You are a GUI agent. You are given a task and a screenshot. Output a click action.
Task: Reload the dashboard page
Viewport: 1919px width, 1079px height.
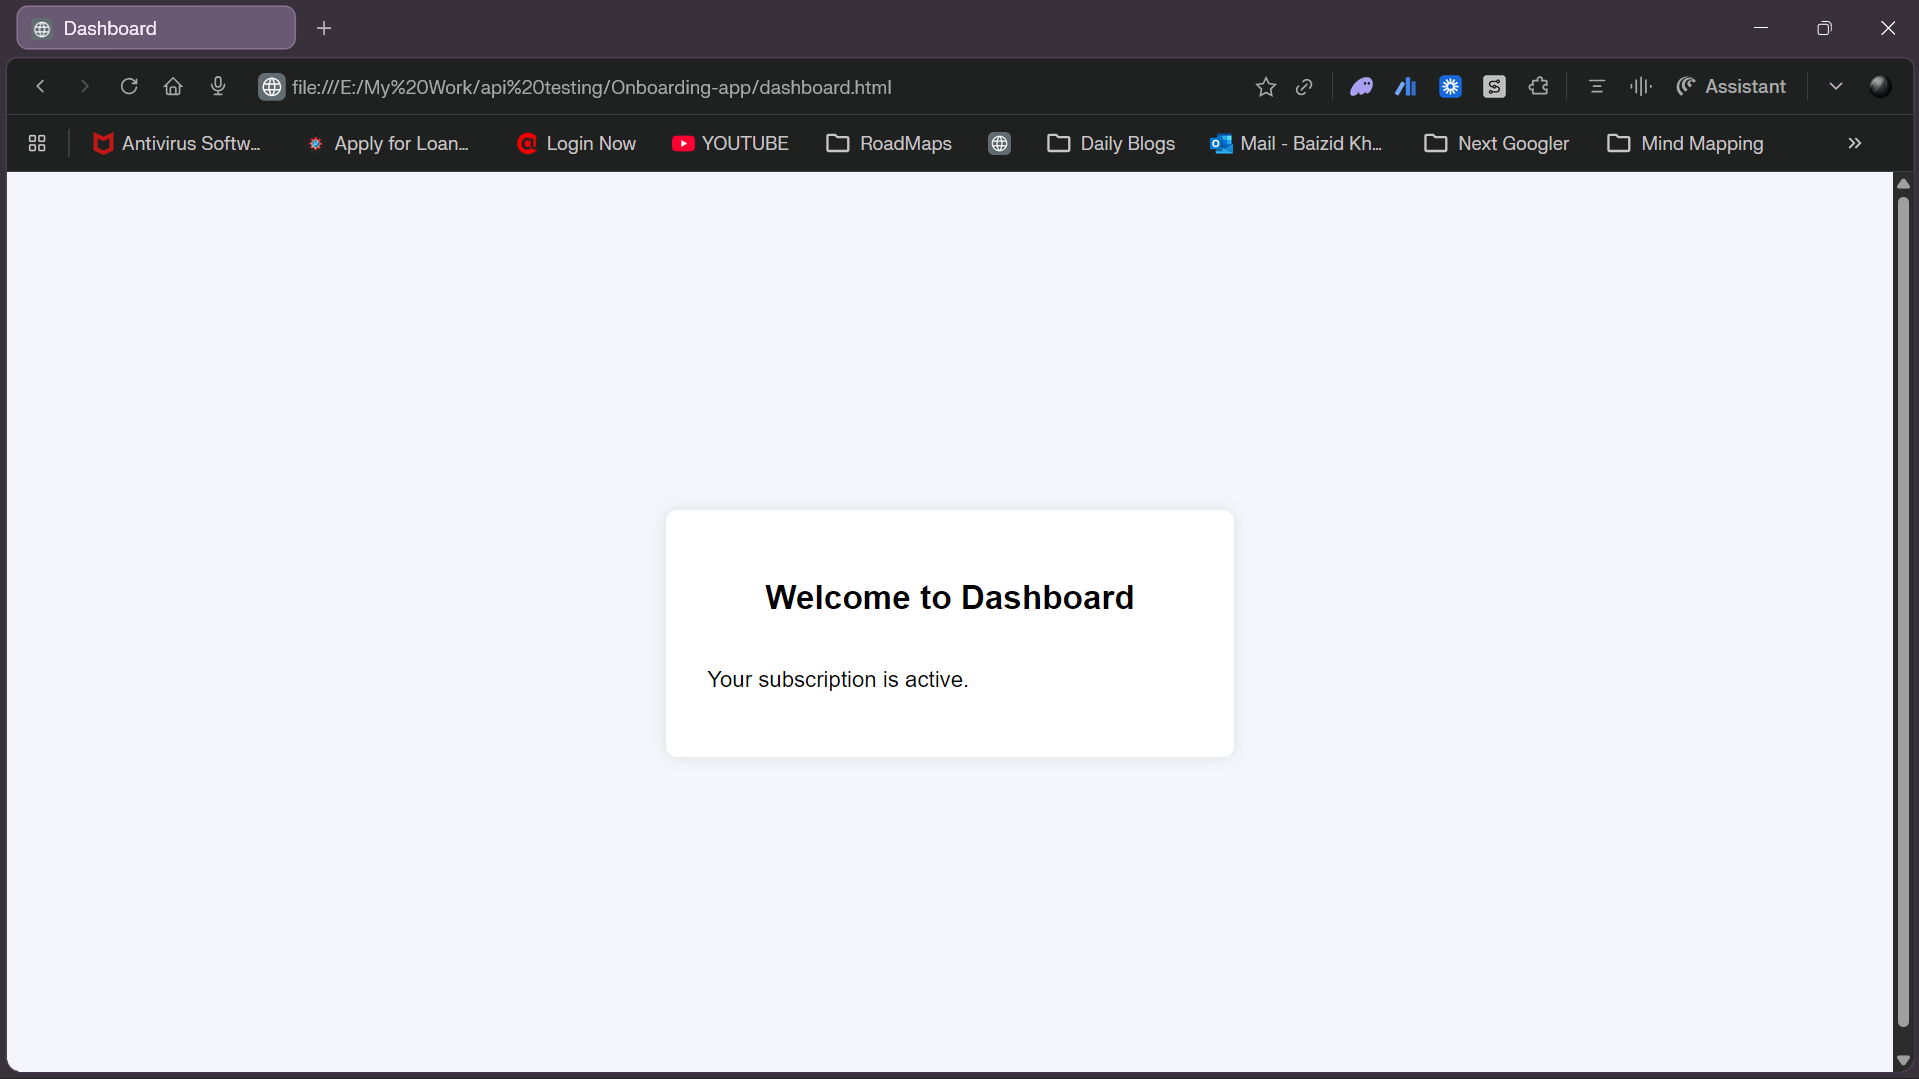point(129,87)
